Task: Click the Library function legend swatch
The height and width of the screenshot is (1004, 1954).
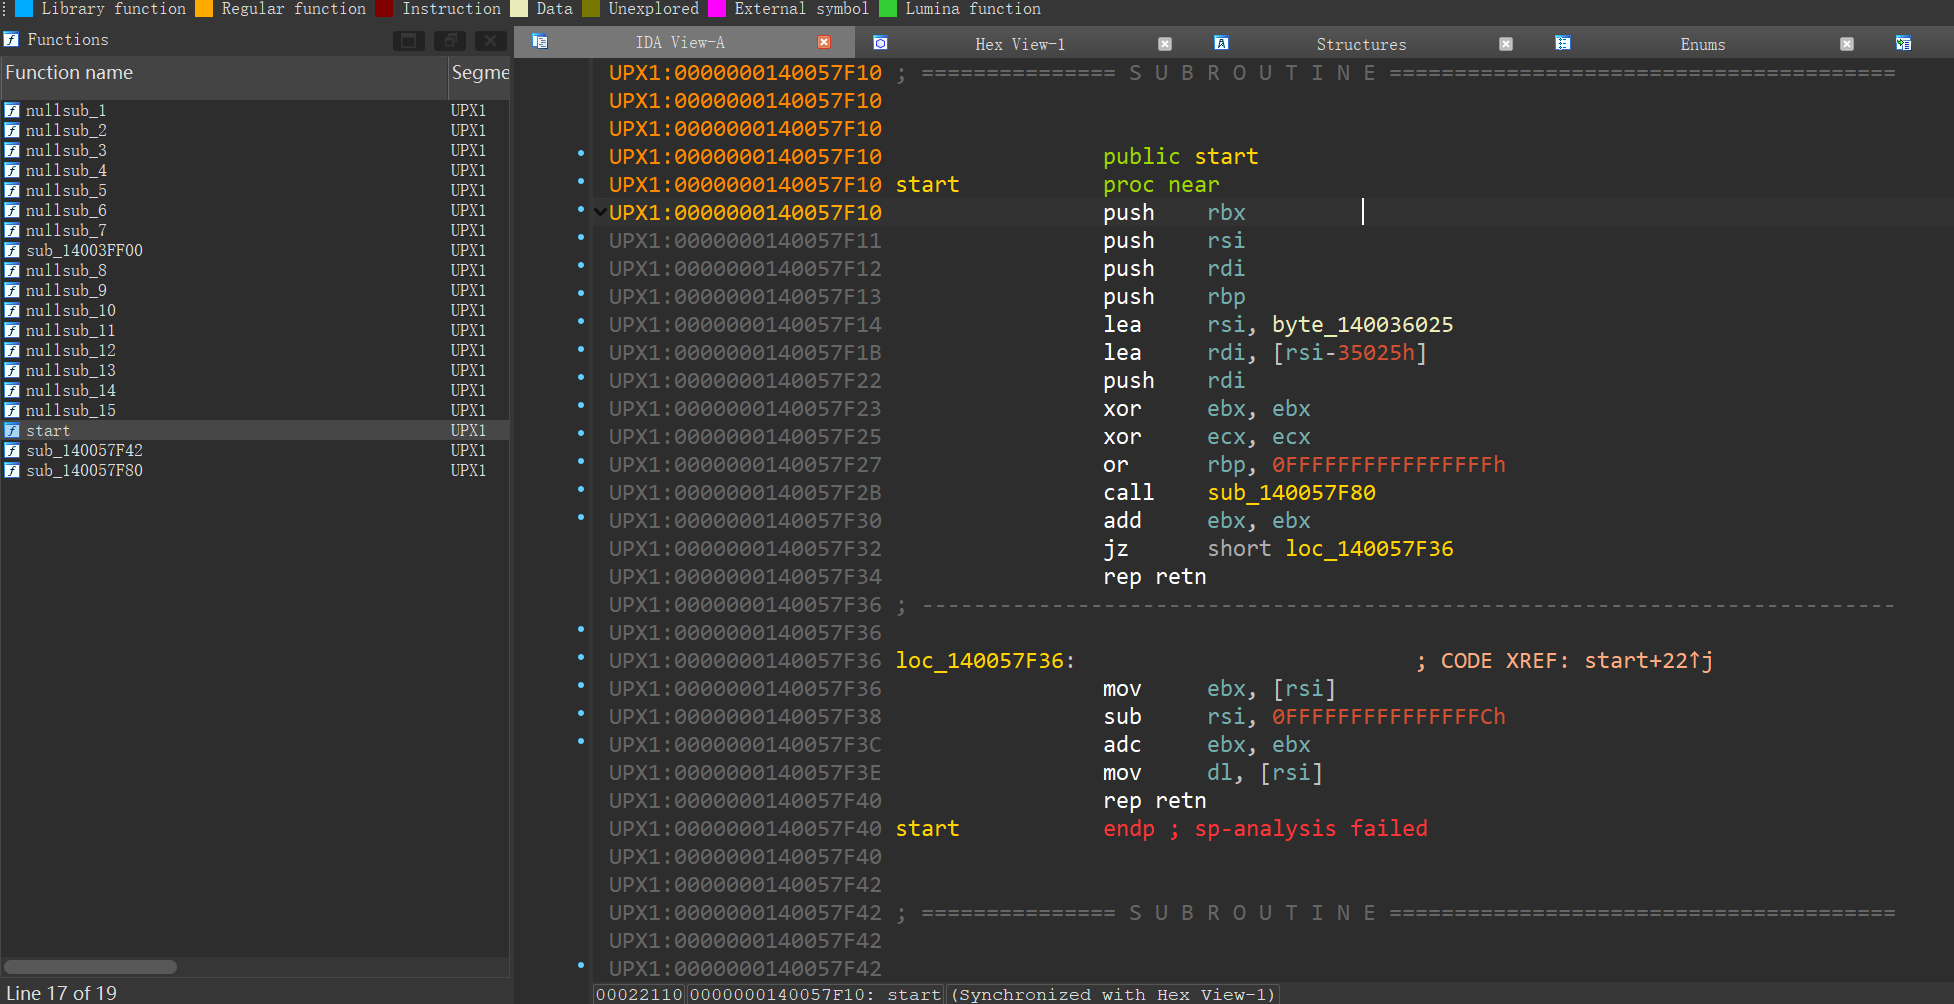Action: (x=24, y=9)
